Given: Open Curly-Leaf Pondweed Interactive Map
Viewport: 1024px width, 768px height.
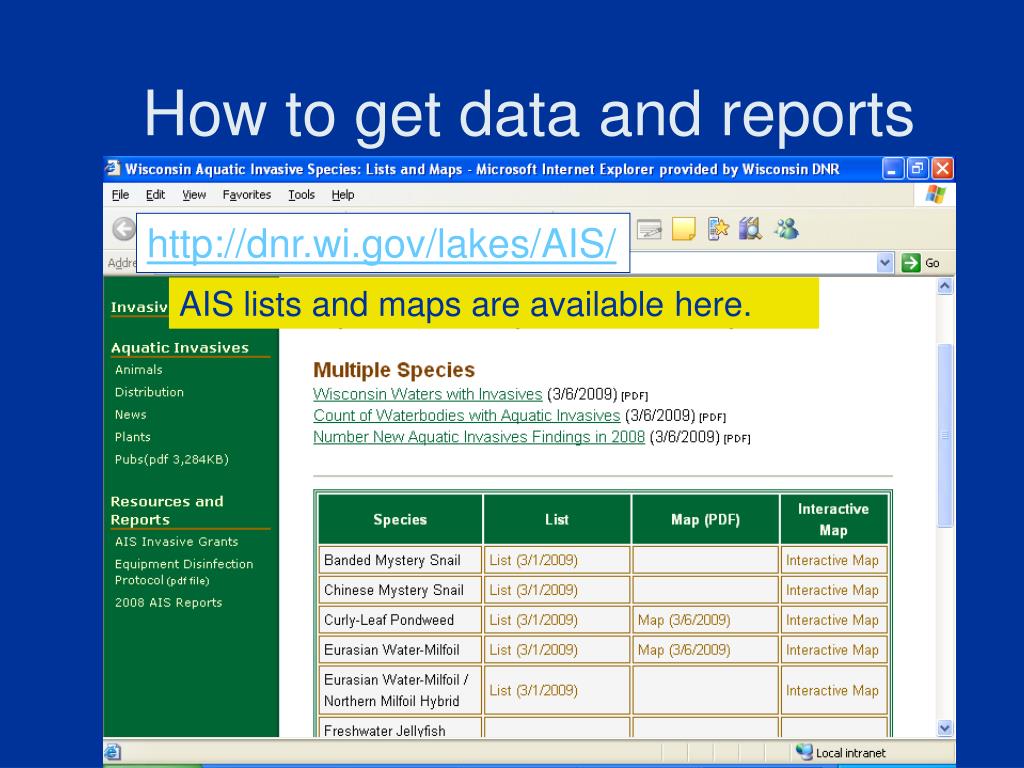Looking at the screenshot, I should [x=832, y=620].
